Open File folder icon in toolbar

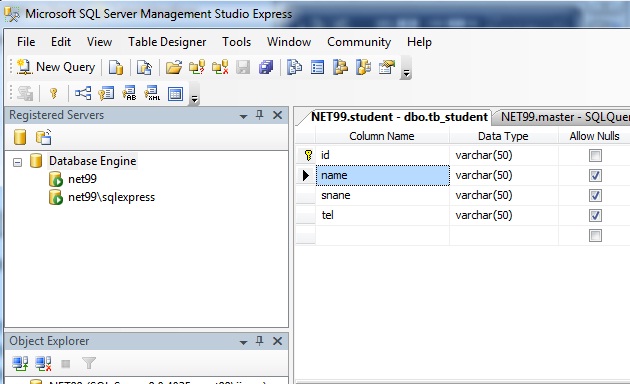click(174, 67)
